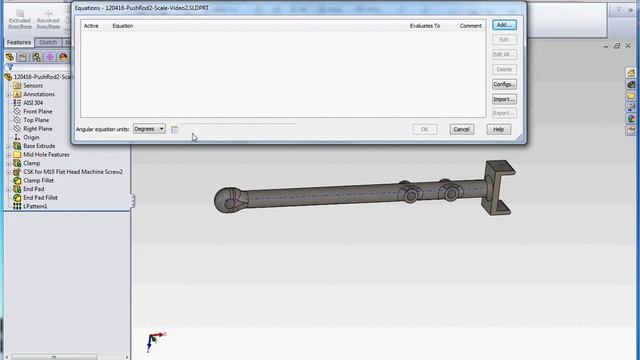The image size is (640, 360).
Task: Toggle the checkbox beside the Degrees dropdown
Action: [x=175, y=129]
